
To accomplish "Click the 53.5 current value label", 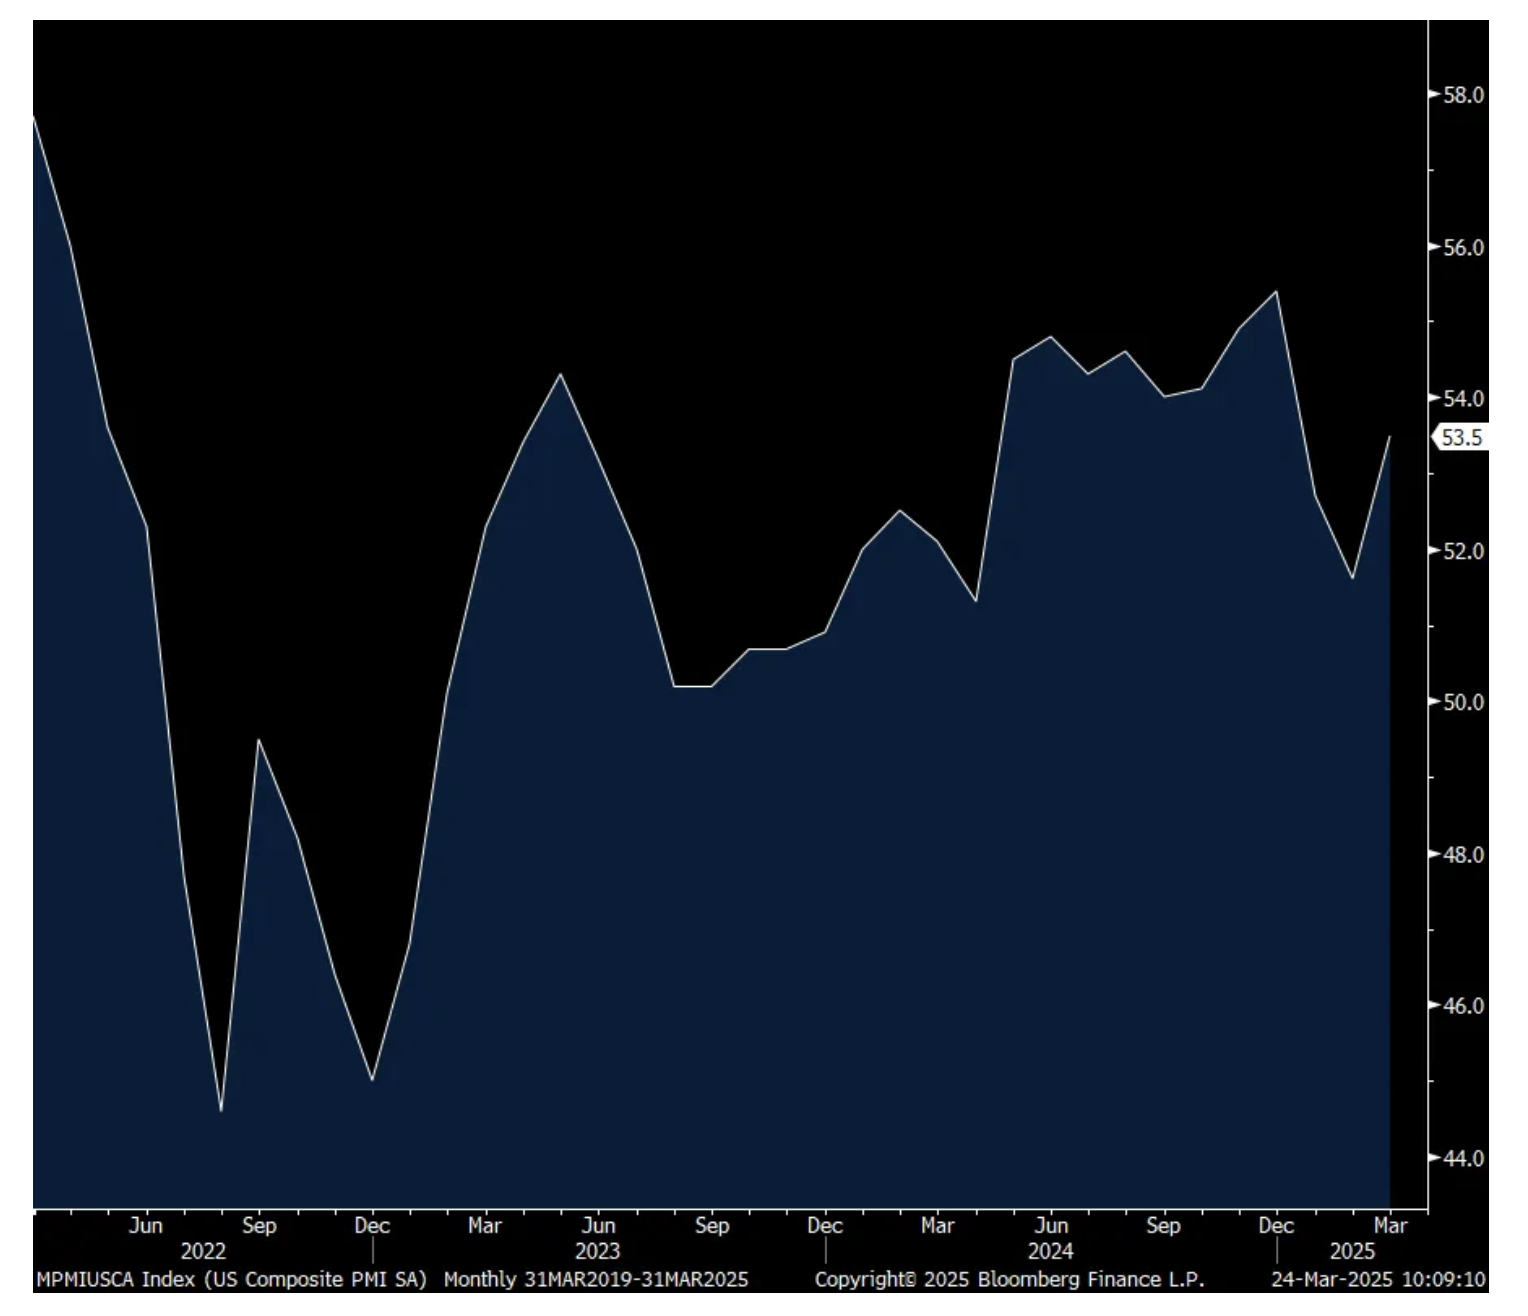I will (1462, 438).
